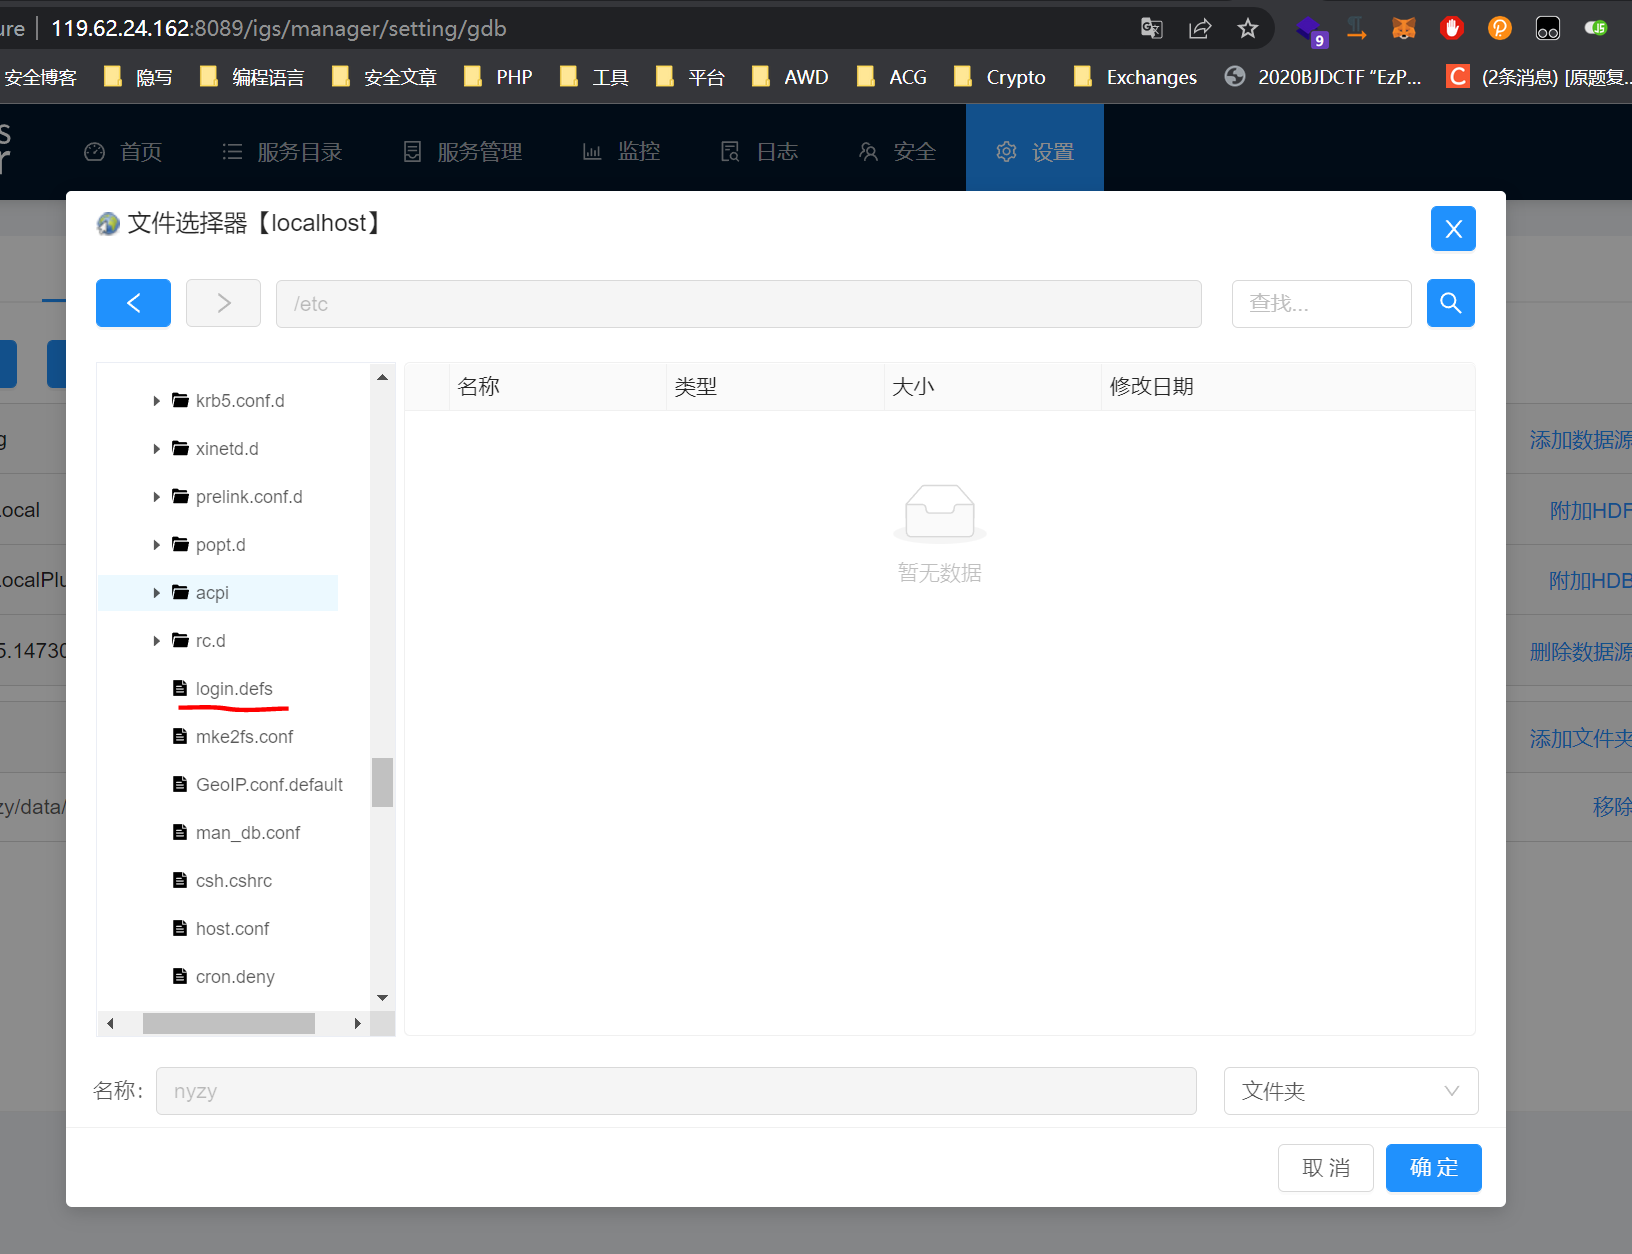Select the man_db.conf file
Viewport: 1632px width, 1254px height.
tap(248, 833)
